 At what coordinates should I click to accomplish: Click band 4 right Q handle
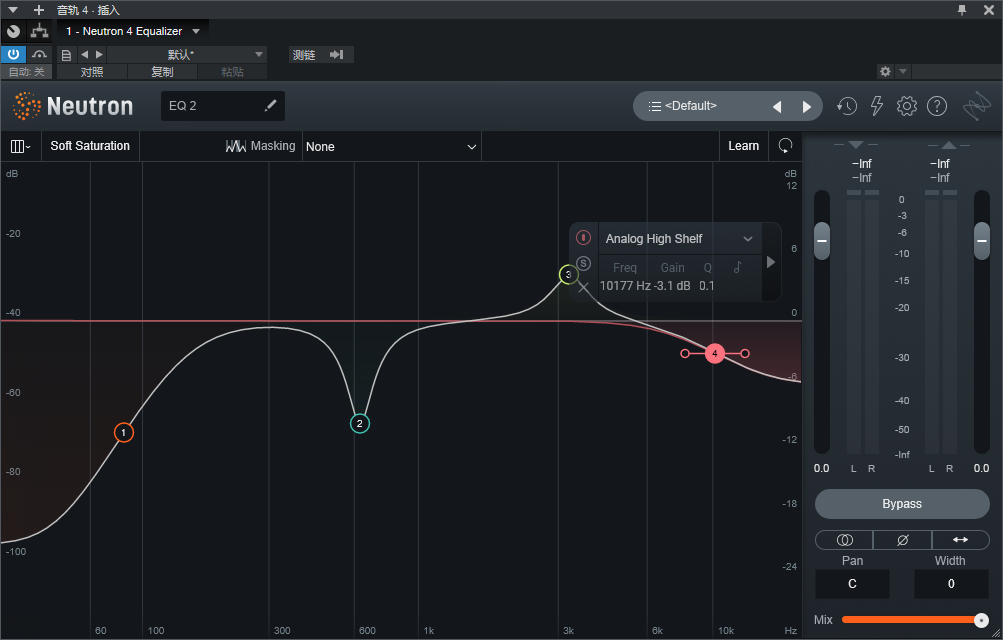point(745,353)
